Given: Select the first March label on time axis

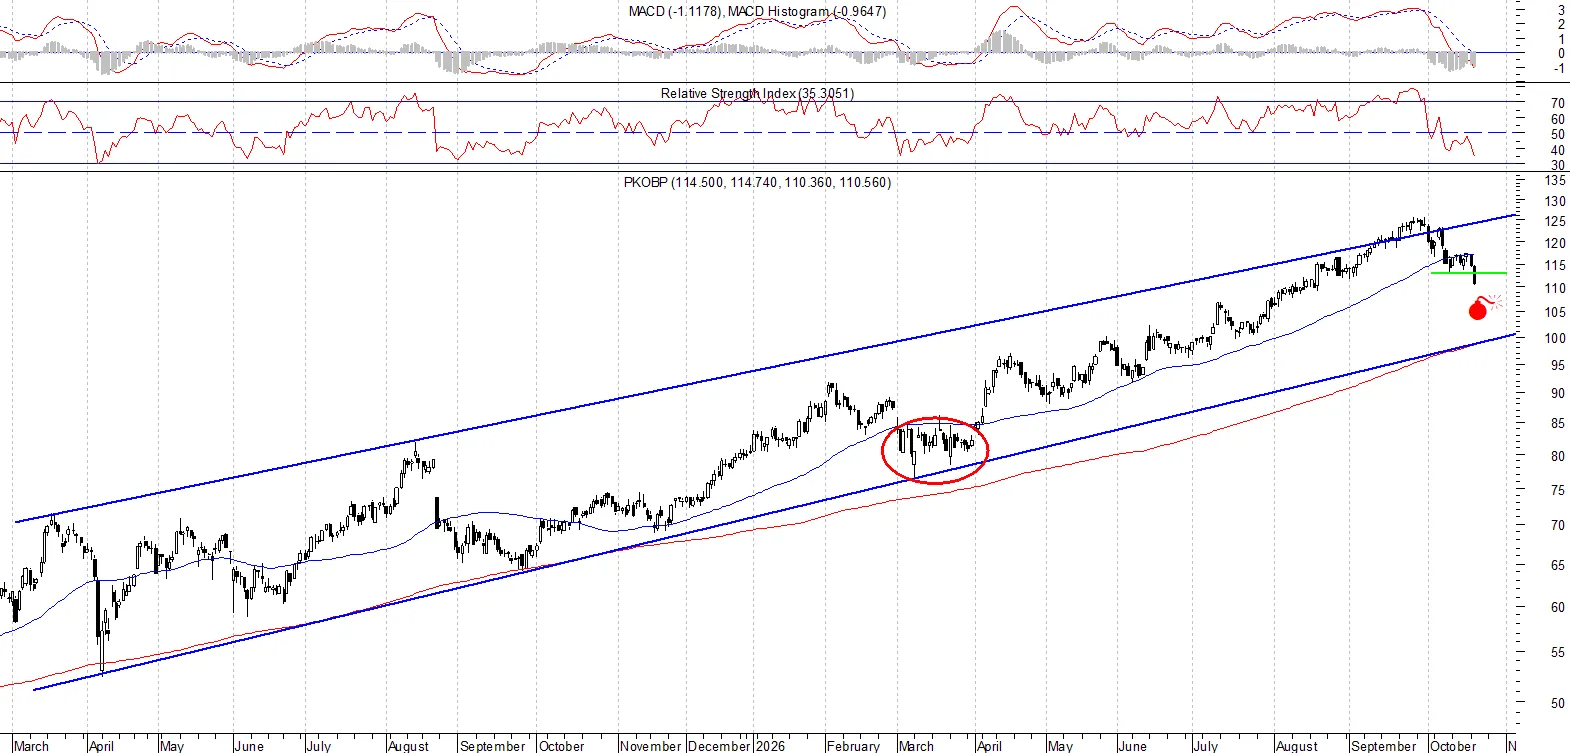Looking at the screenshot, I should [31, 746].
